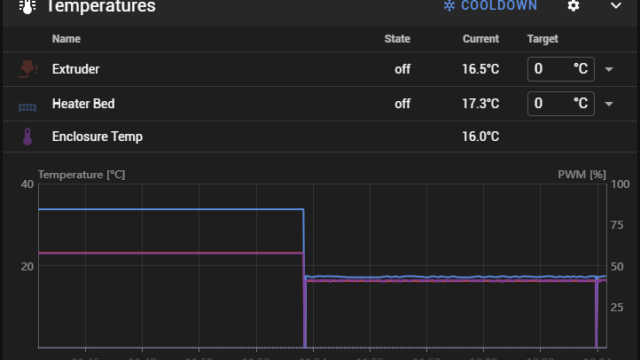Click the Temperatures panel thermometer icon

click(27, 6)
